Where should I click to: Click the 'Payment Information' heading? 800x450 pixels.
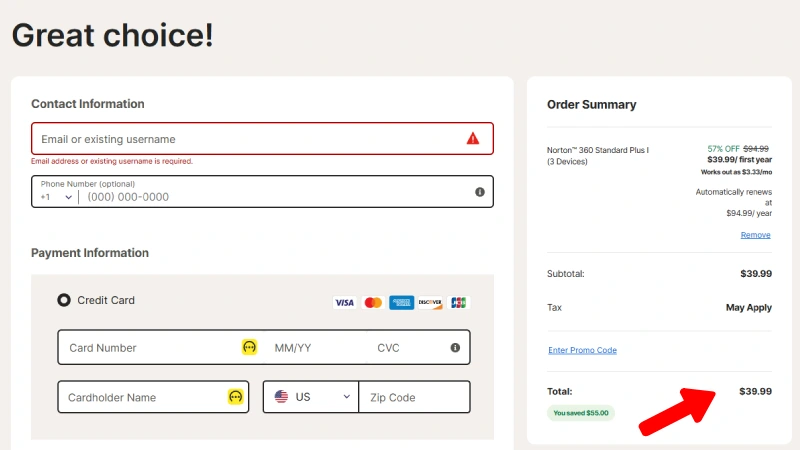click(x=90, y=253)
